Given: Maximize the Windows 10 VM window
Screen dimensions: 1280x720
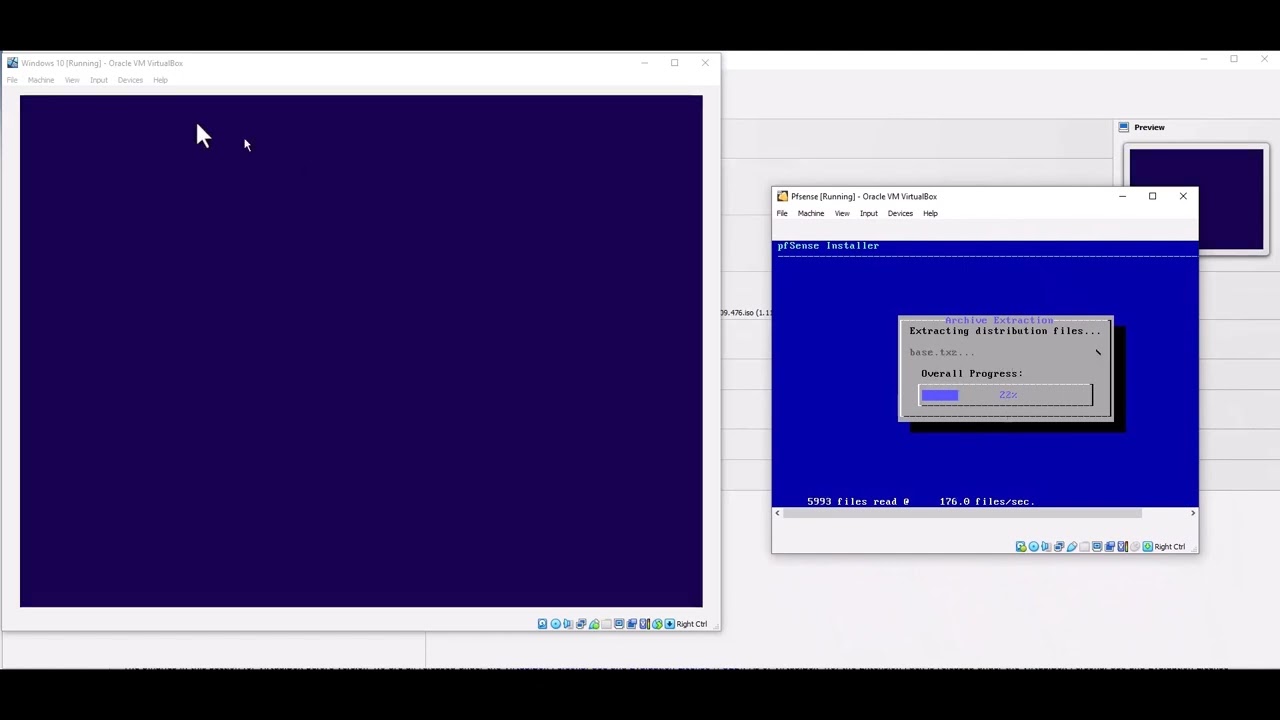Looking at the screenshot, I should [674, 63].
